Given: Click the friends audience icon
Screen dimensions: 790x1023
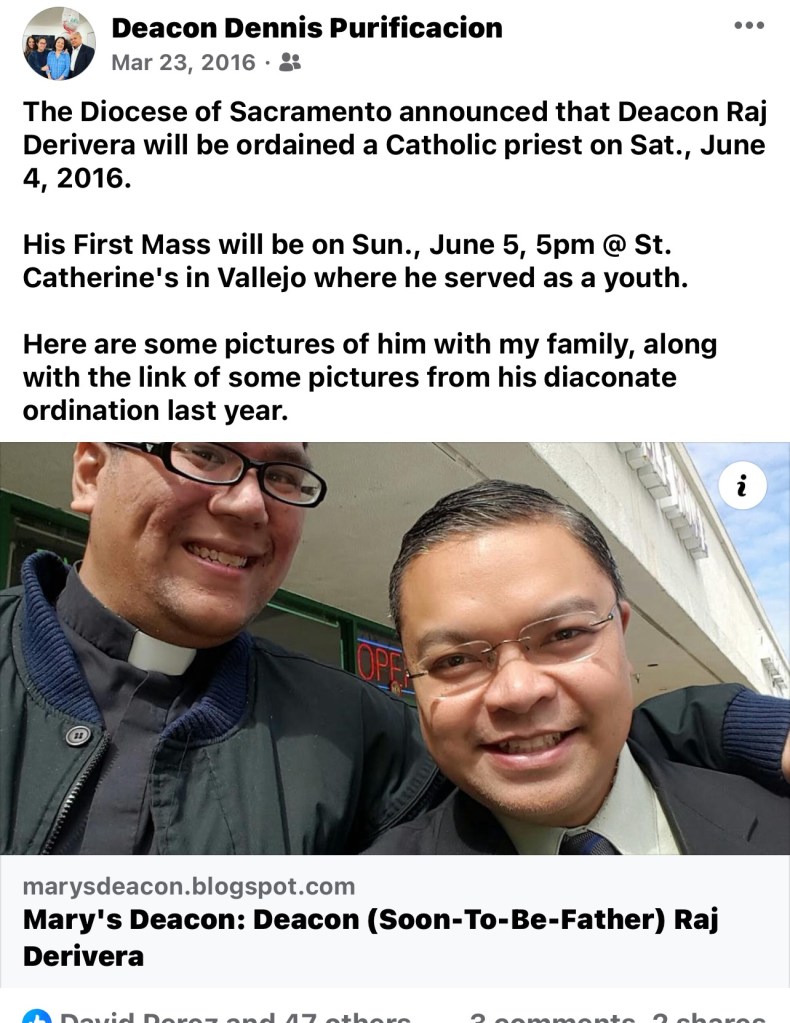Looking at the screenshot, I should (290, 62).
